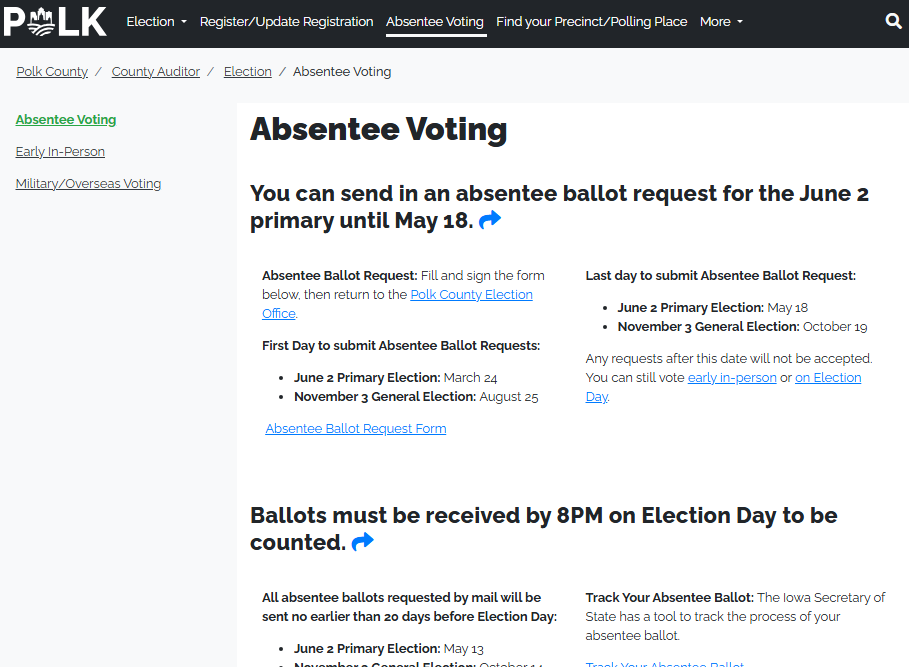Screen dimensions: 909x667
Task: Open the Absentee Ballot Request Form
Action: [x=356, y=429]
